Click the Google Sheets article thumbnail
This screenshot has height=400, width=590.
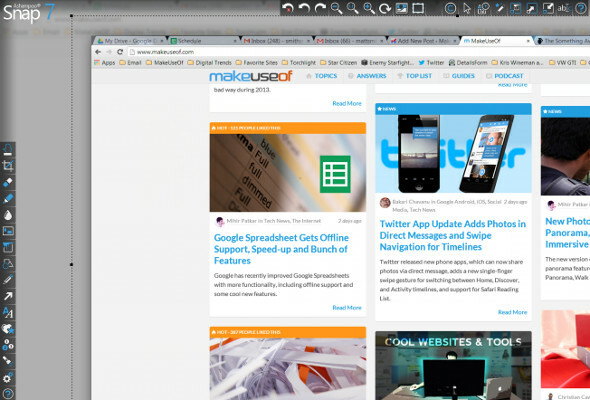tap(288, 173)
